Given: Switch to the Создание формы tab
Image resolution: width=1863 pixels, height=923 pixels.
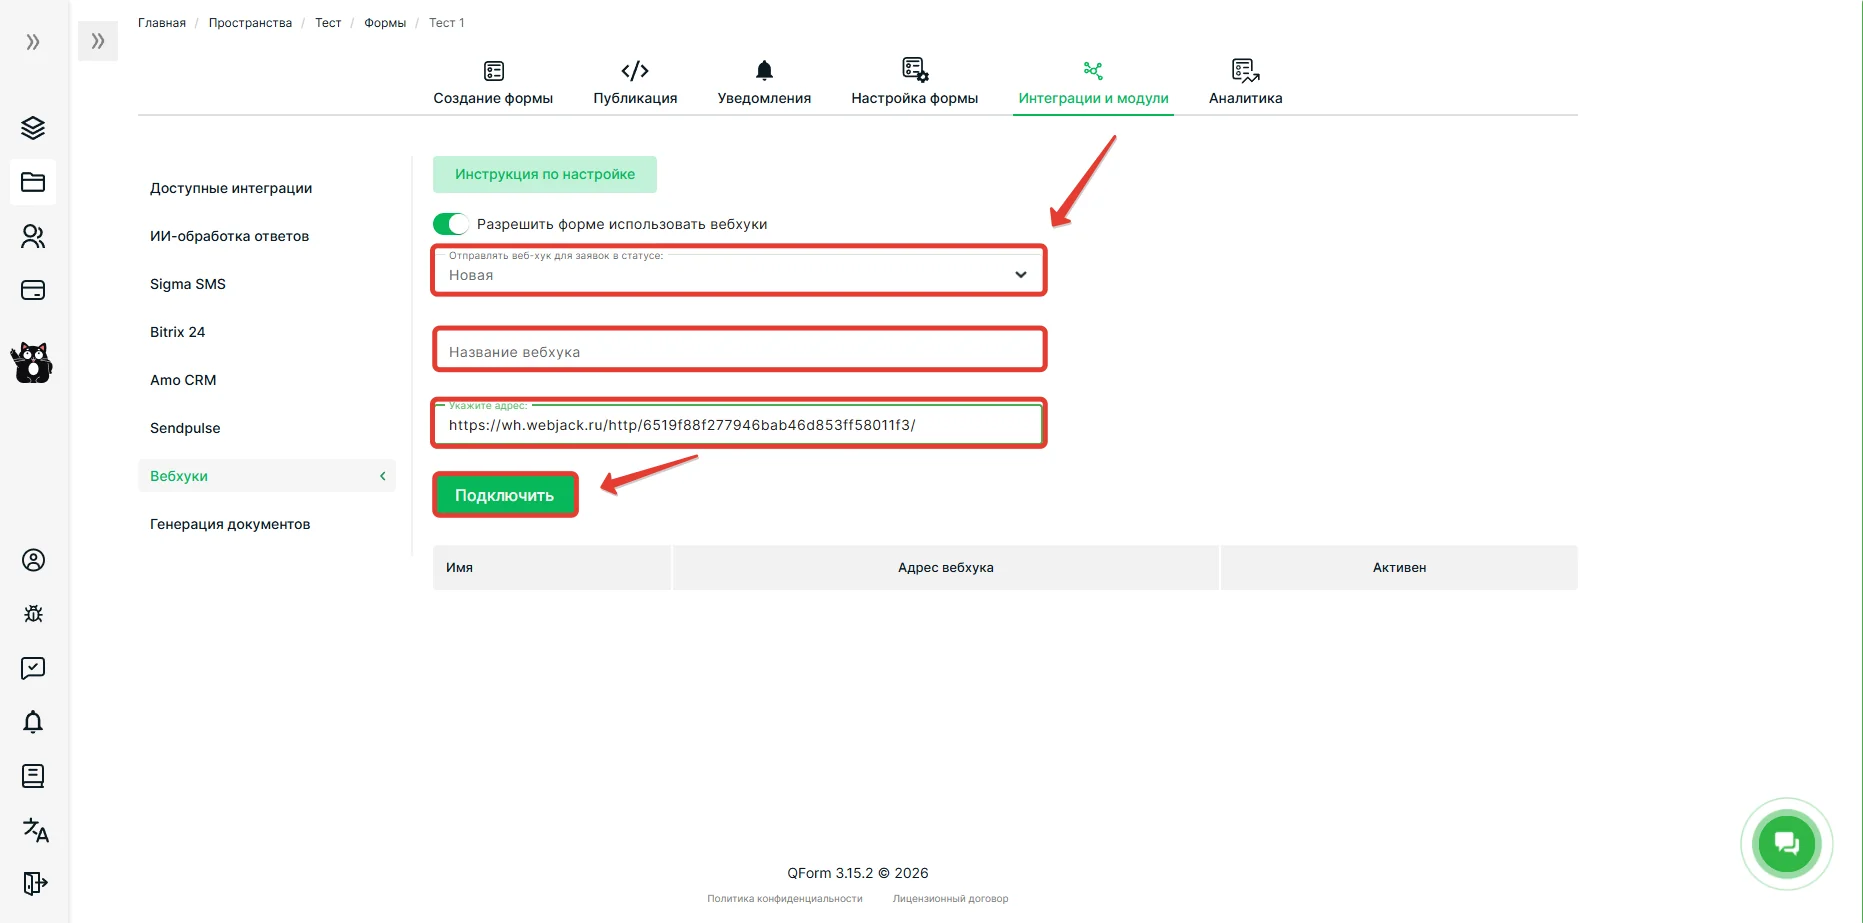Looking at the screenshot, I should (493, 83).
